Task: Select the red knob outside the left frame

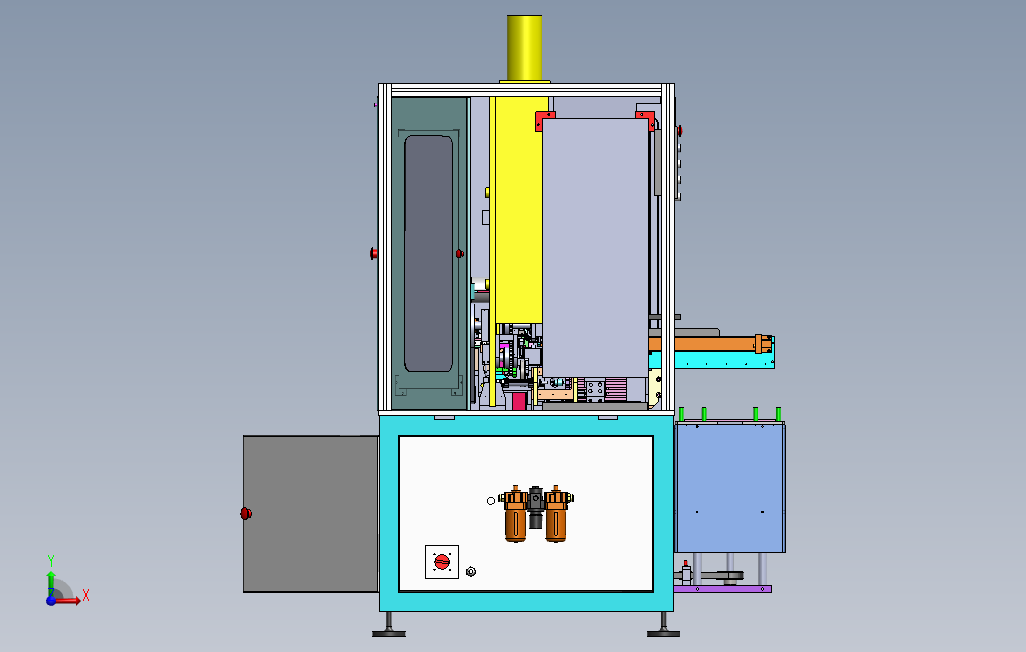Action: 374,253
